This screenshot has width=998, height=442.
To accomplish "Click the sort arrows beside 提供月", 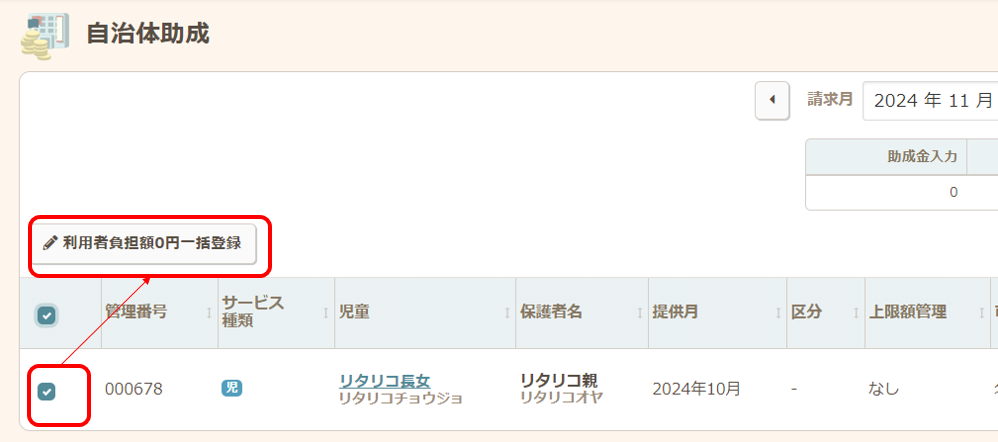I will click(x=777, y=313).
